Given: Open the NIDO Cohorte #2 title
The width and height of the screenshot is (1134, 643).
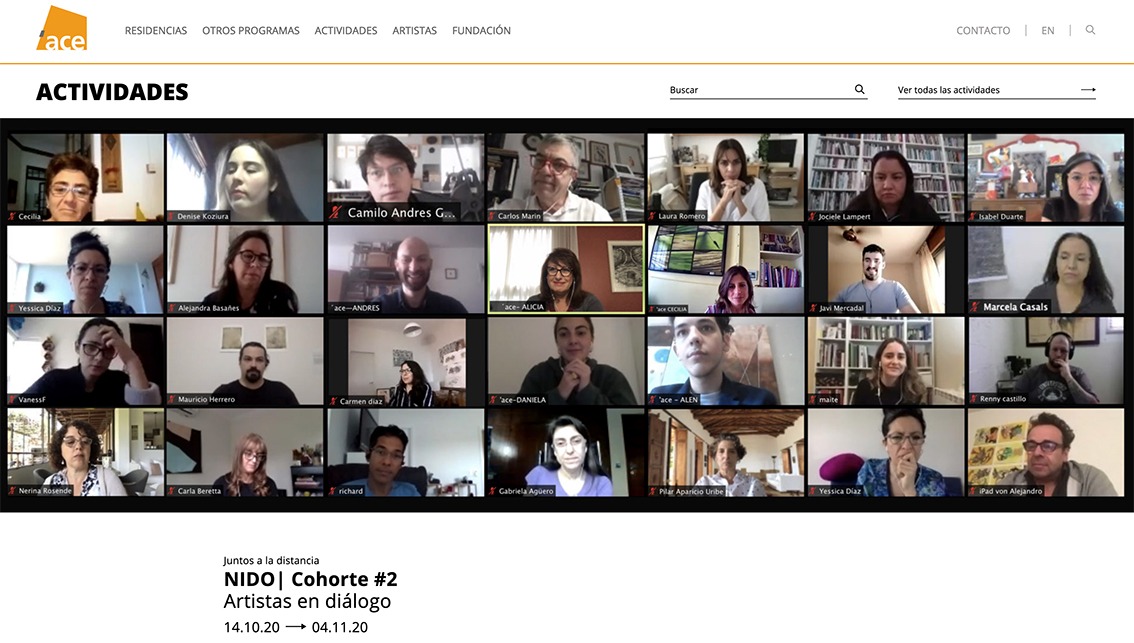Looking at the screenshot, I should 310,580.
